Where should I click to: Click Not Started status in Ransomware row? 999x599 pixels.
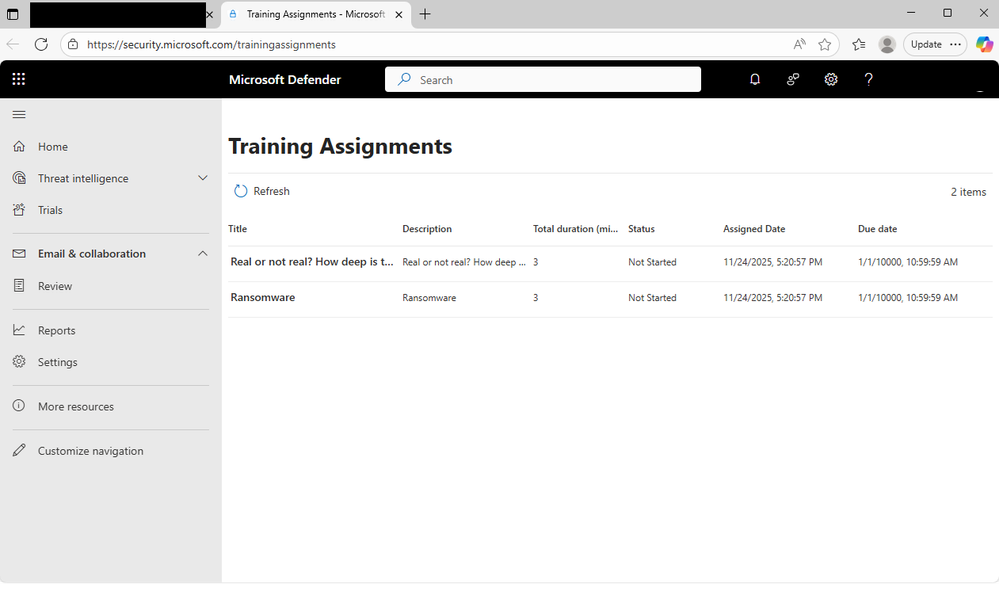click(x=652, y=298)
